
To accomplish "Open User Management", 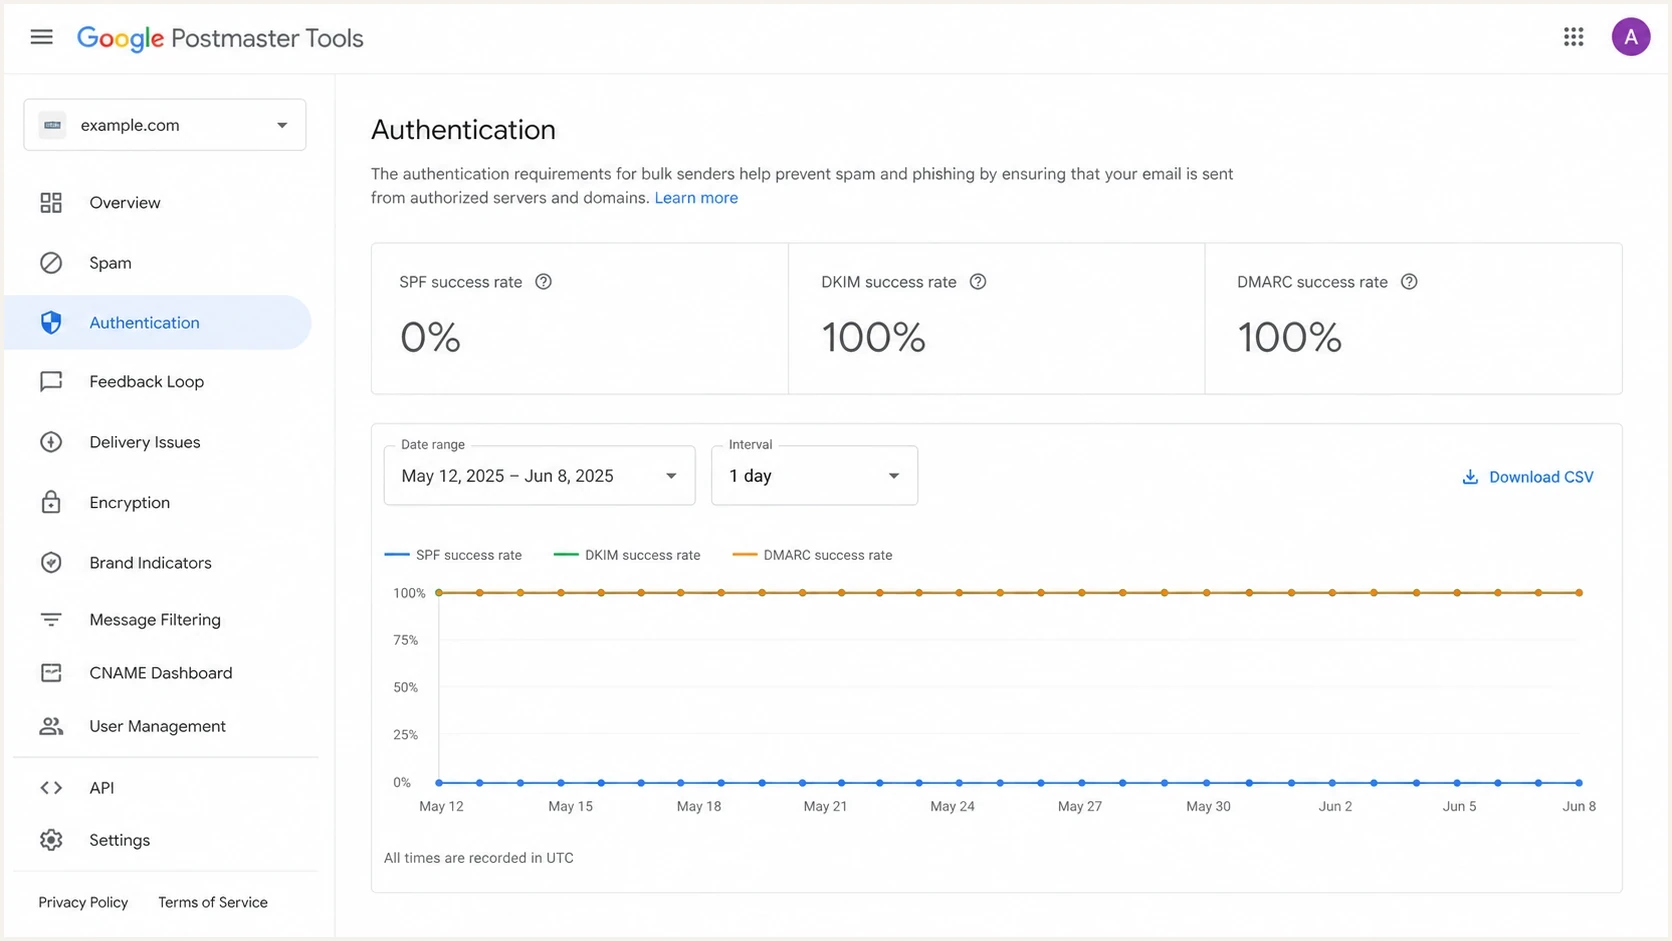I will [158, 727].
